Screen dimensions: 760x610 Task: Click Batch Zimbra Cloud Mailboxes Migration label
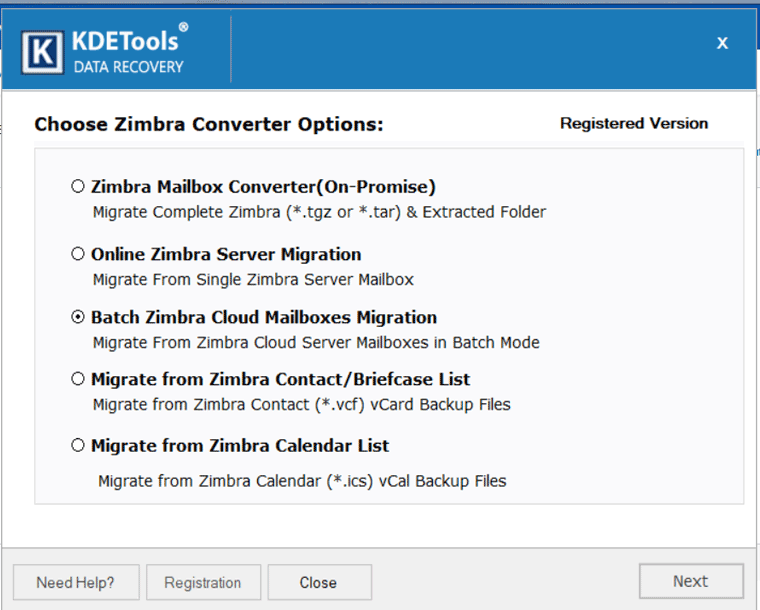click(264, 317)
